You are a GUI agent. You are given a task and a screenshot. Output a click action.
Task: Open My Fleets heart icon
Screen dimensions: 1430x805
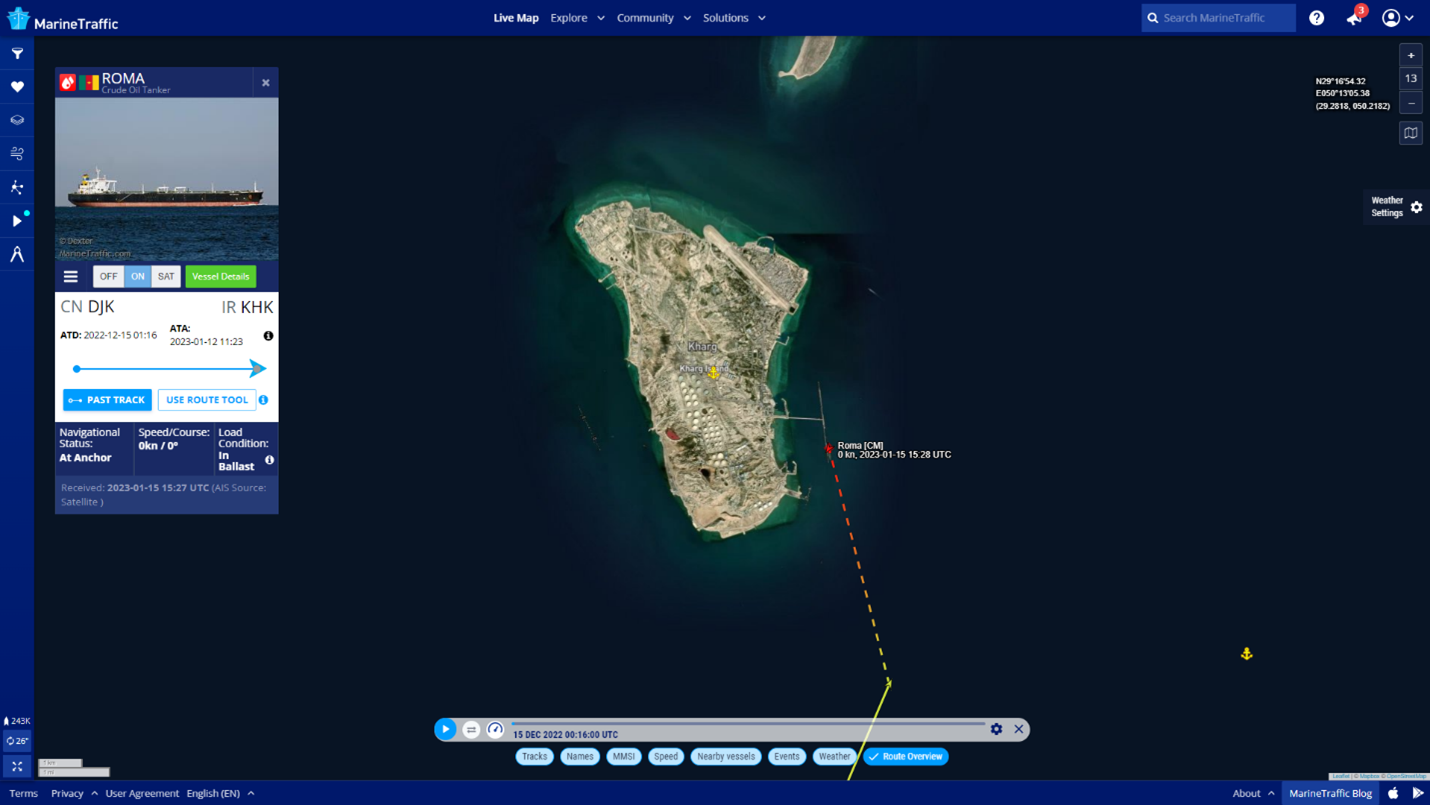tap(17, 87)
